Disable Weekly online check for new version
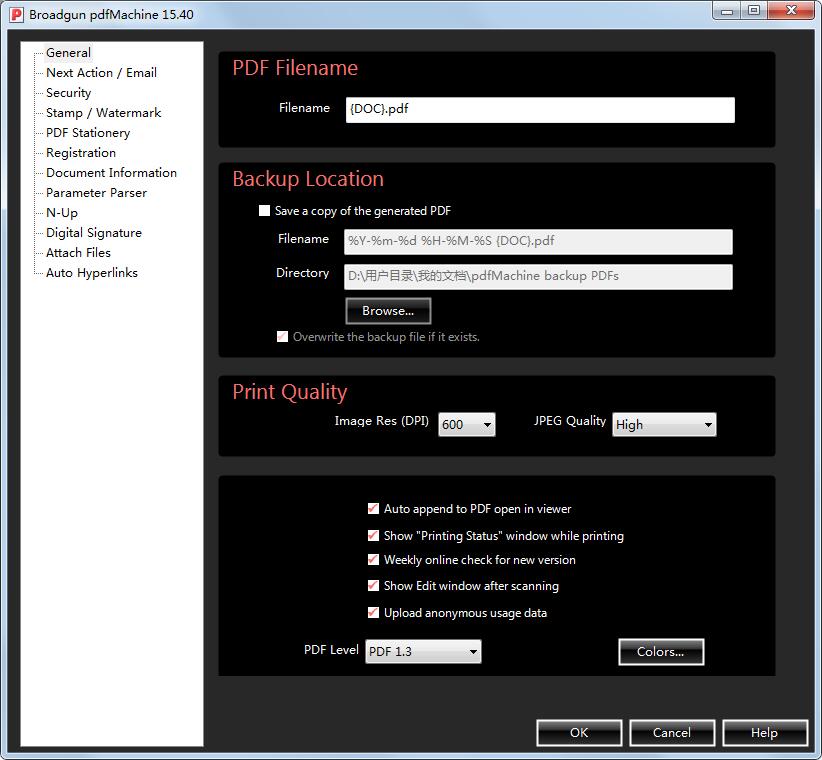The height and width of the screenshot is (760, 822). coord(373,559)
